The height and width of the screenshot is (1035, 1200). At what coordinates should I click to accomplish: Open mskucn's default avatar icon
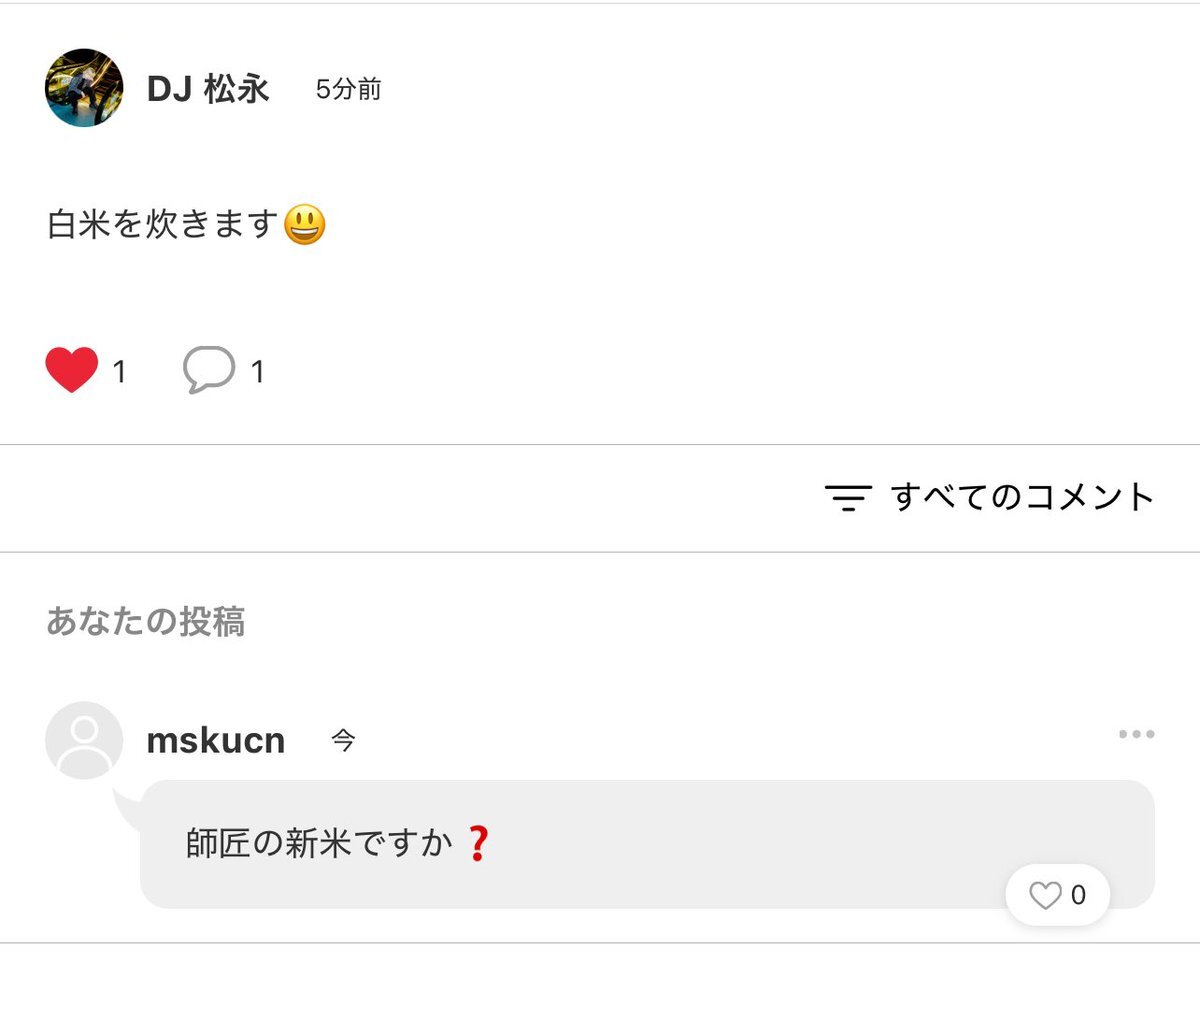tap(84, 740)
